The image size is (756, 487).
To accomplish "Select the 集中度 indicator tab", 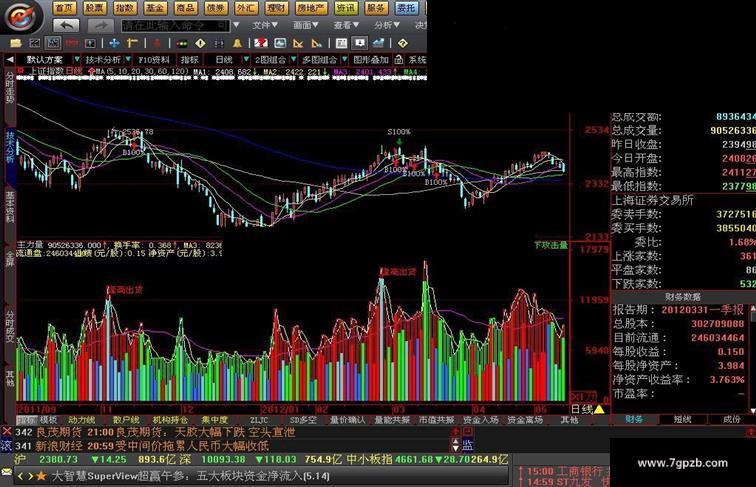I will (215, 420).
